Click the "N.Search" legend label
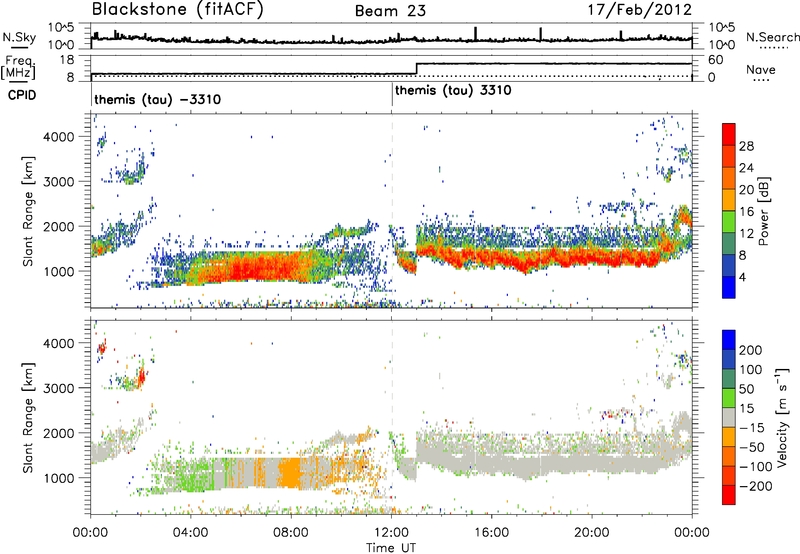The width and height of the screenshot is (800, 554). [772, 37]
